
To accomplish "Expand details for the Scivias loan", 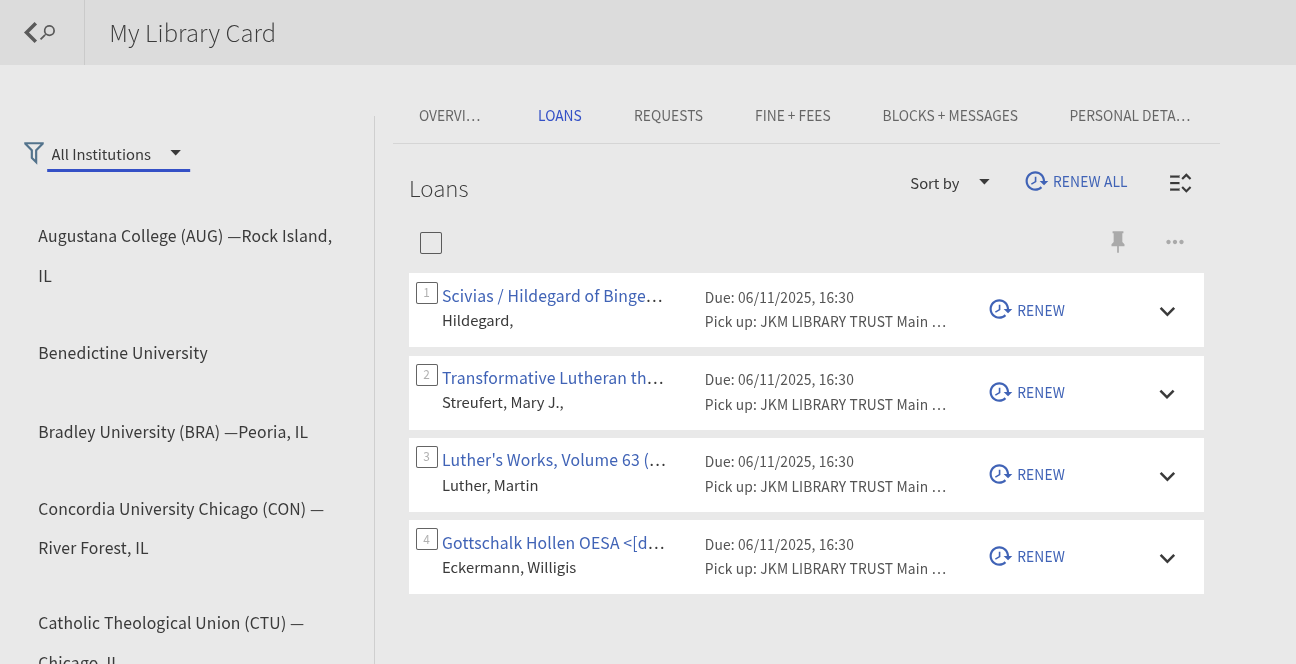I will pyautogui.click(x=1167, y=311).
